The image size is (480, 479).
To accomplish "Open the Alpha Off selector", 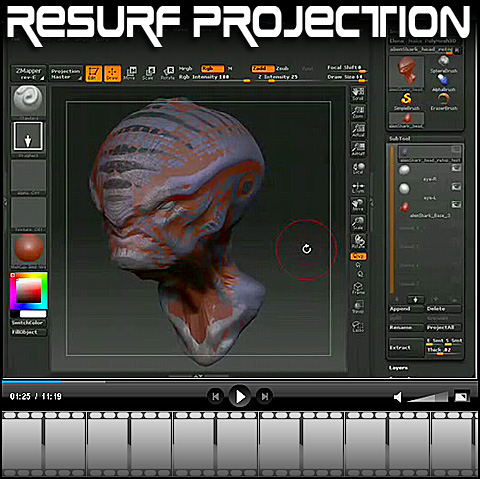I will (x=28, y=177).
